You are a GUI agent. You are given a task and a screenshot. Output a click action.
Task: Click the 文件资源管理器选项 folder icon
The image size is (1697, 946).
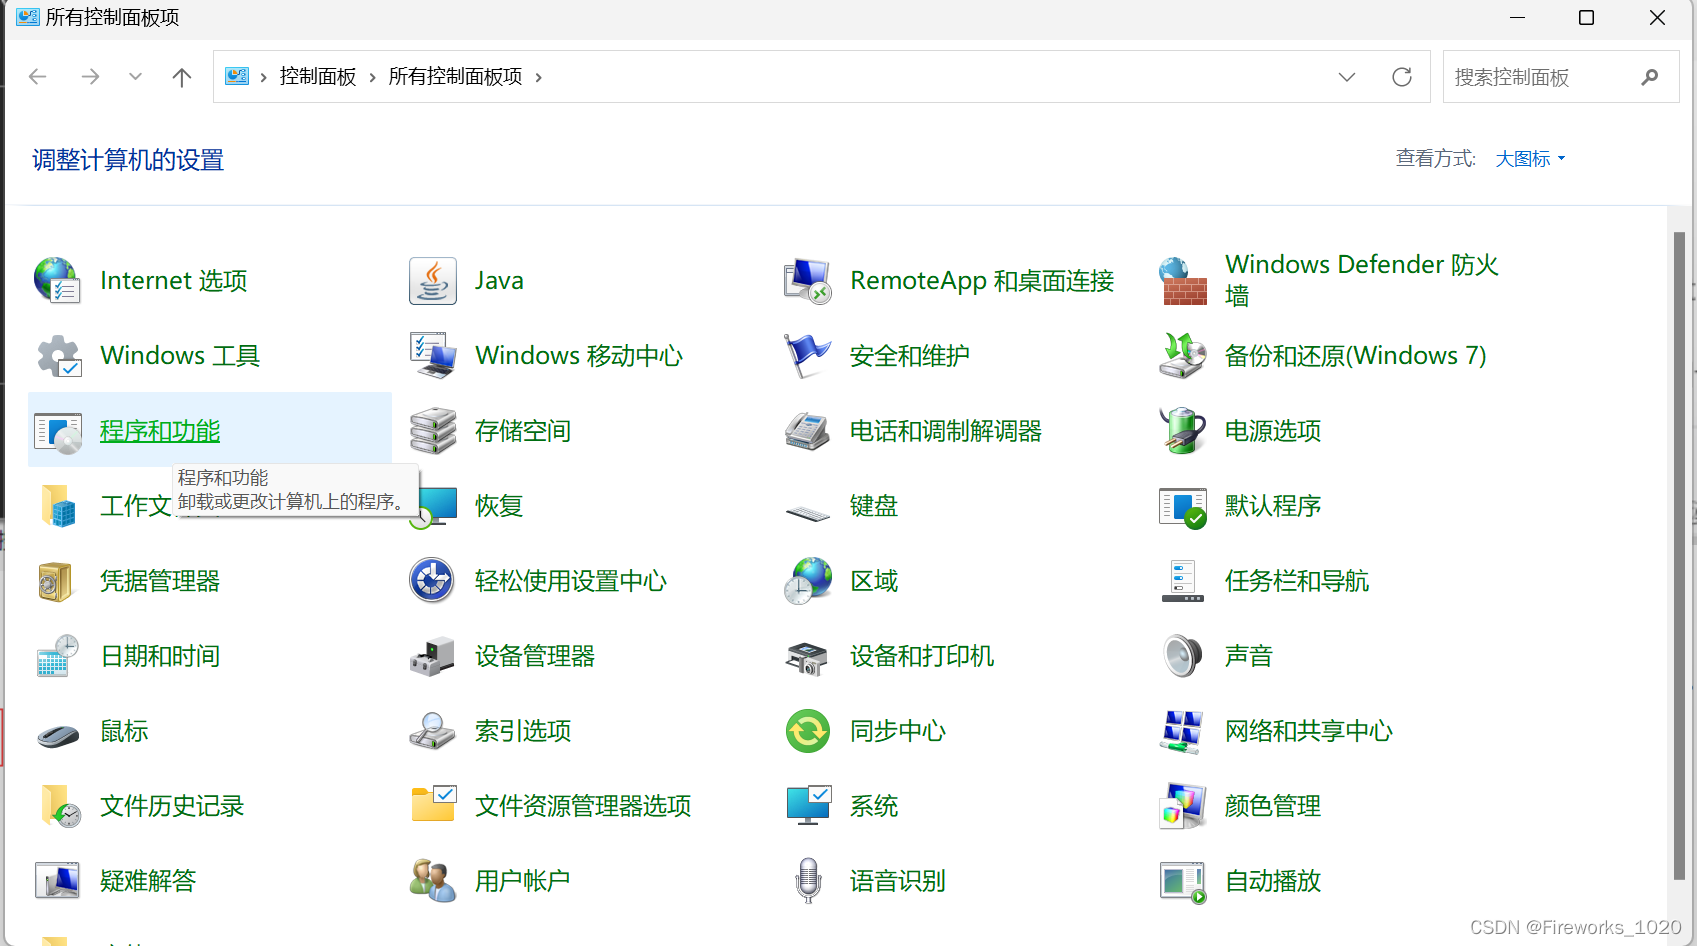pyautogui.click(x=433, y=806)
